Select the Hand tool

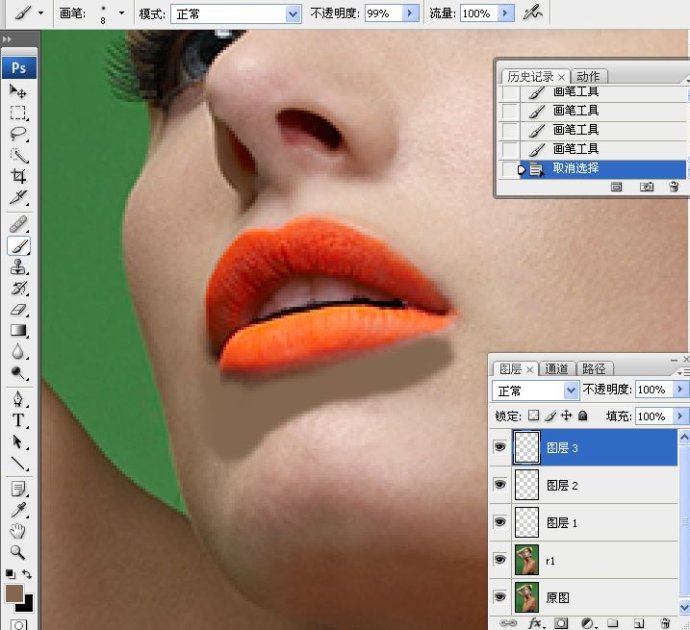18,531
